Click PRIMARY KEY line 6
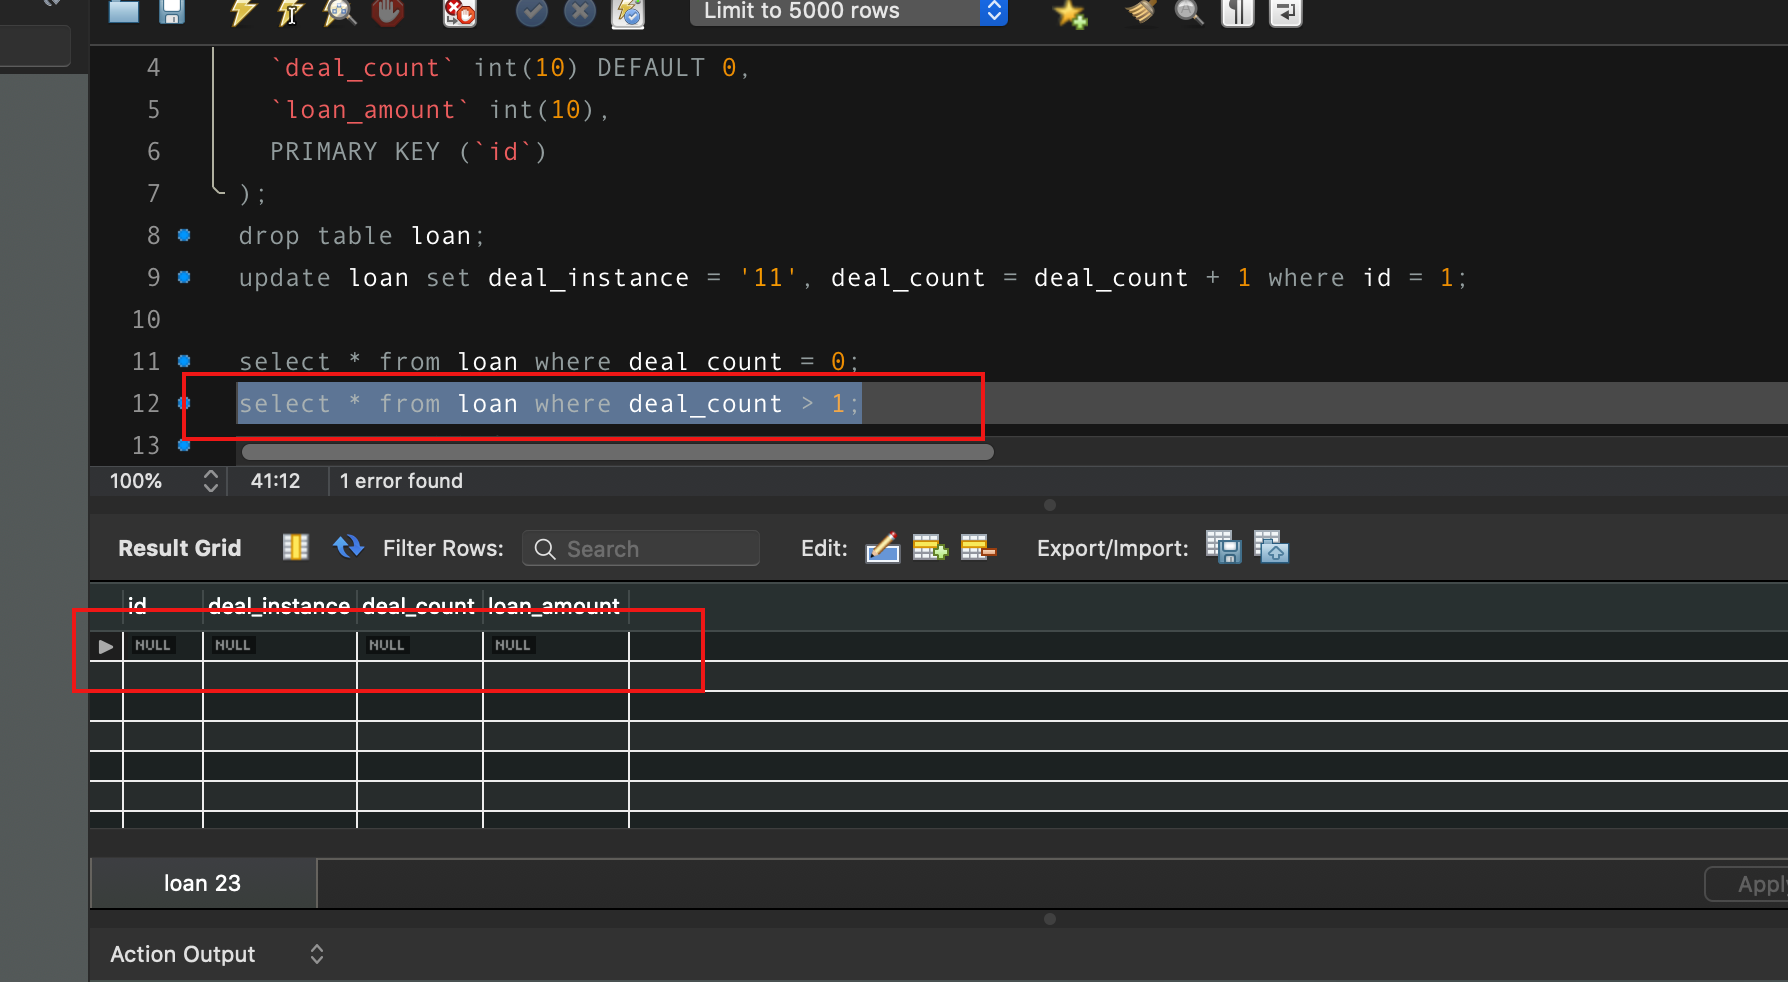 pyautogui.click(x=408, y=152)
